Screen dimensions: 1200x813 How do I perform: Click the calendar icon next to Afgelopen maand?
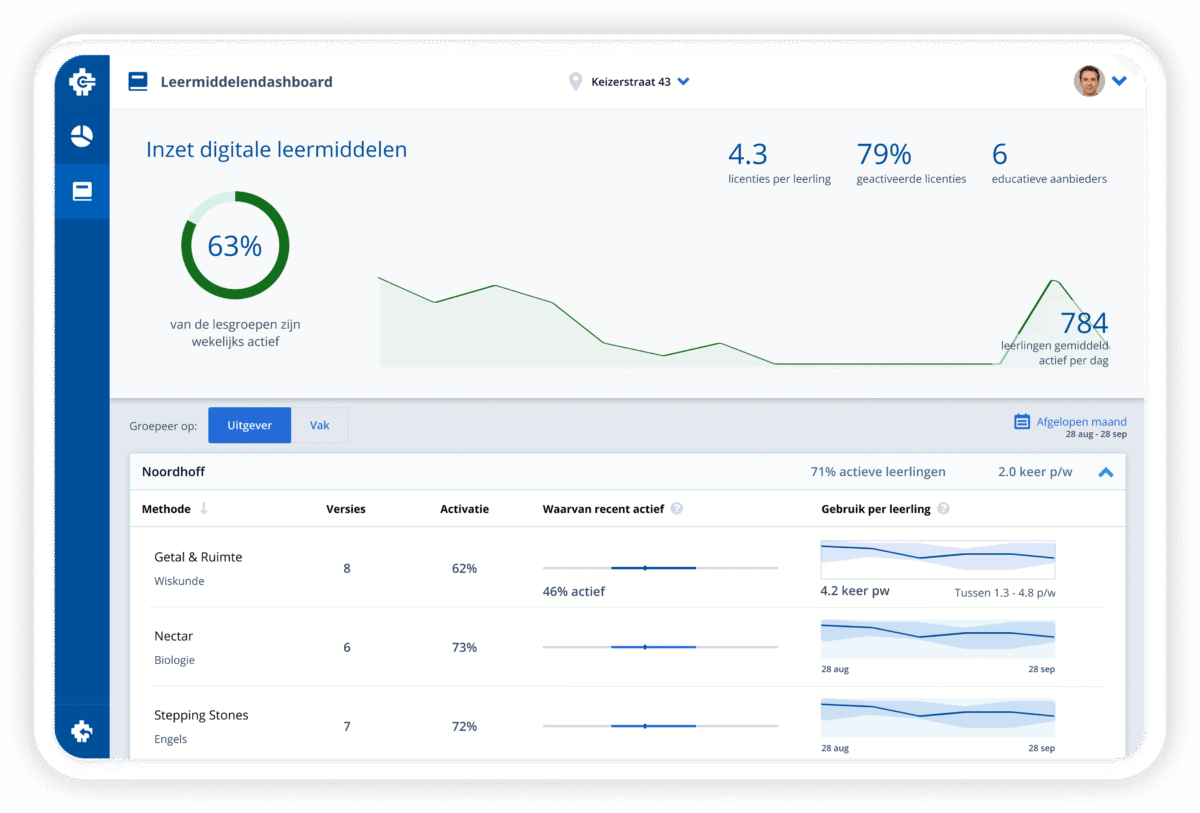pyautogui.click(x=1022, y=422)
